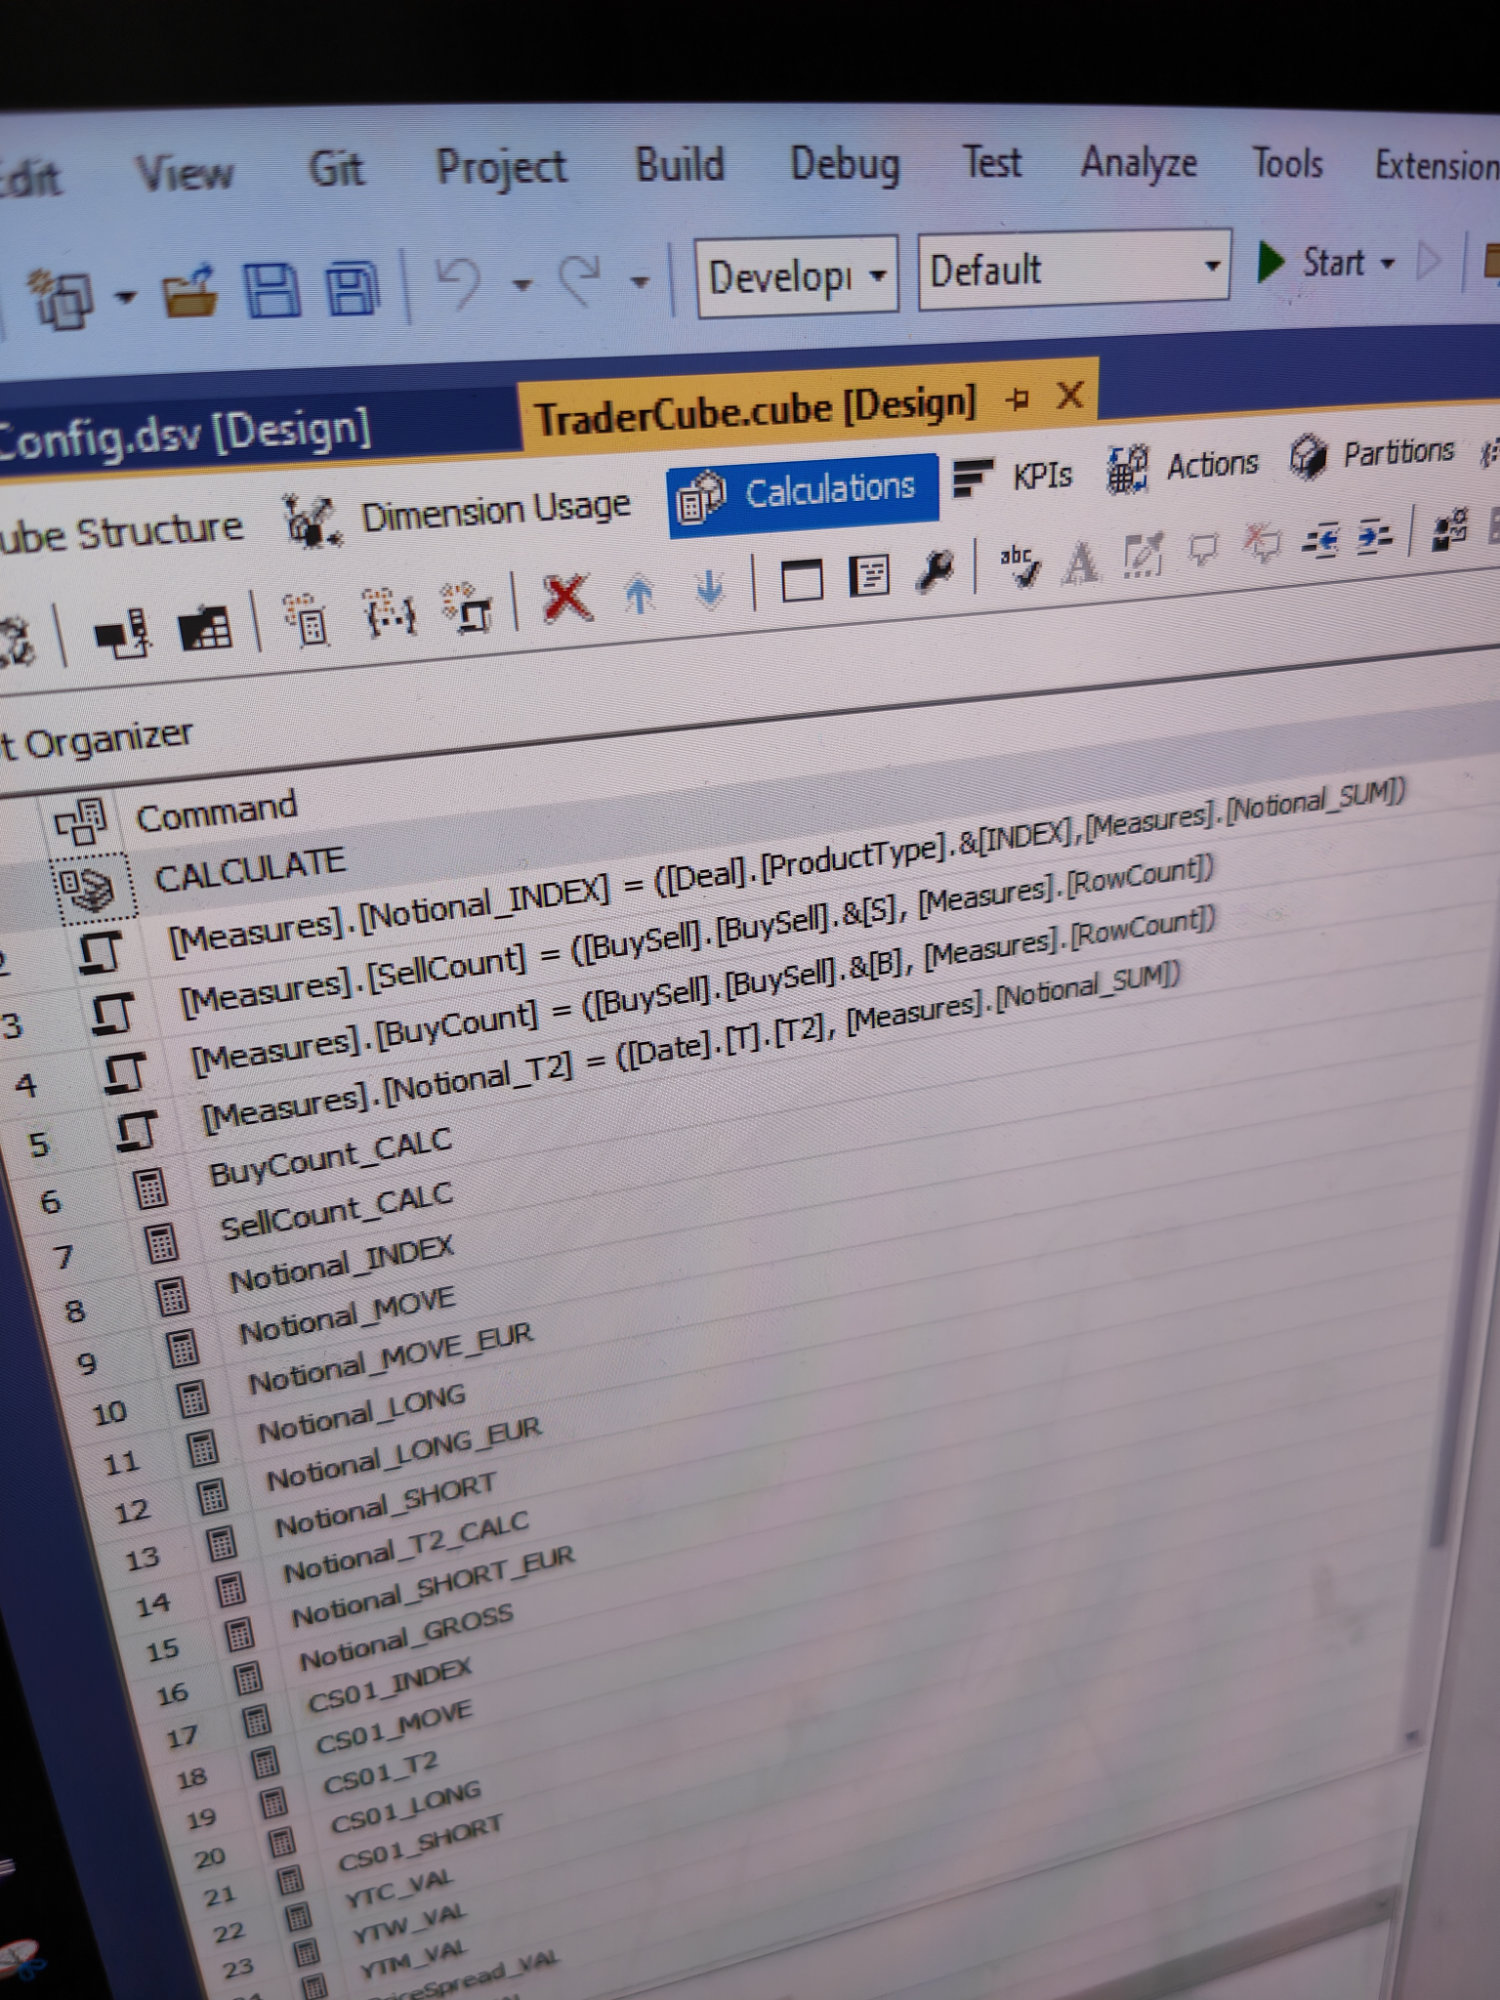Select the [Measures].[Notional_T2] script row
The height and width of the screenshot is (2000, 1500).
[691, 1049]
